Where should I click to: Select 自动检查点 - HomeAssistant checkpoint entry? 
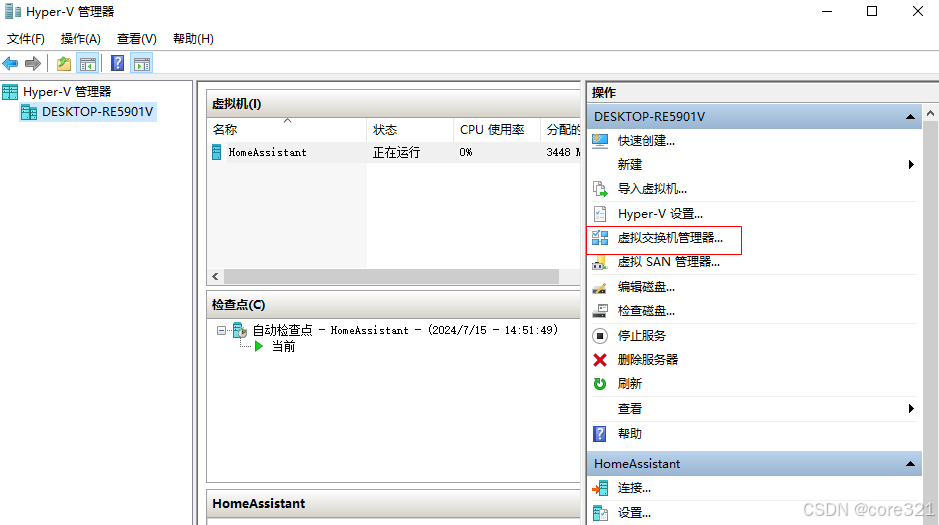pos(405,330)
